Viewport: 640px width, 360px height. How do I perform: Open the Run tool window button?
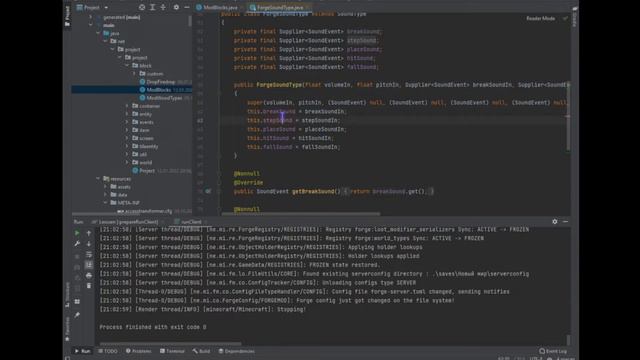82,351
